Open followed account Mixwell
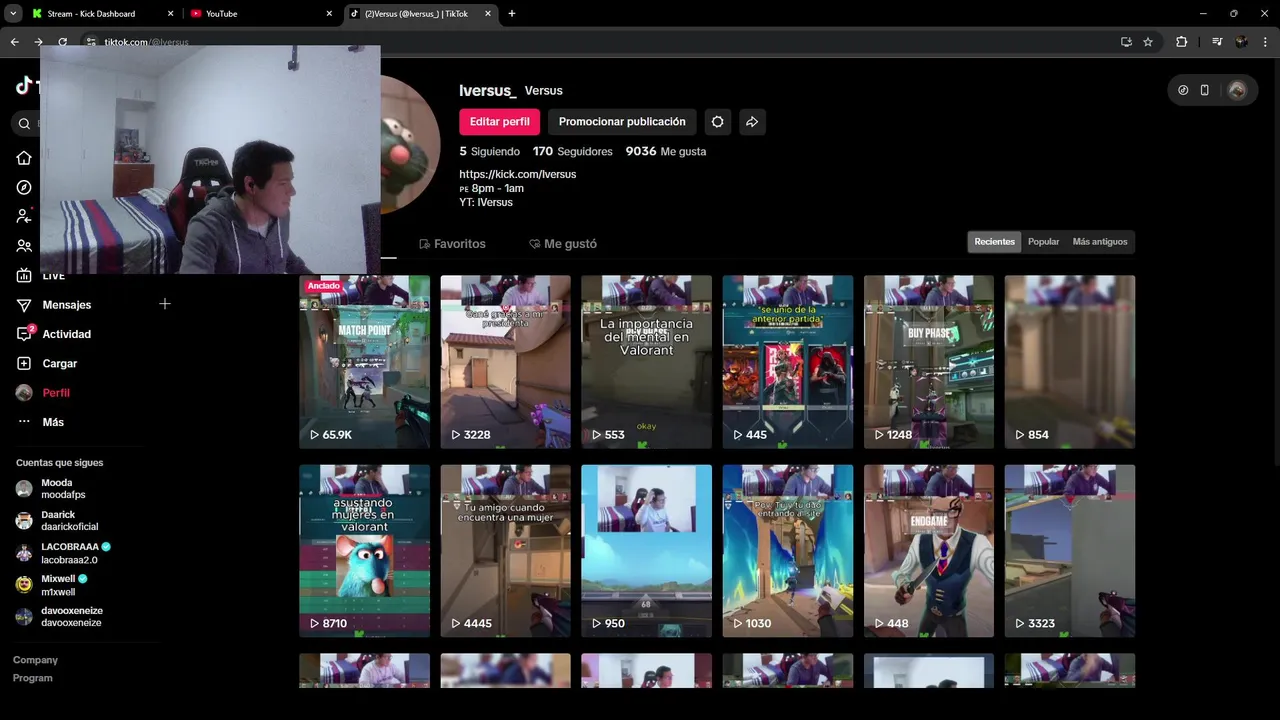The image size is (1280, 720). point(52,585)
